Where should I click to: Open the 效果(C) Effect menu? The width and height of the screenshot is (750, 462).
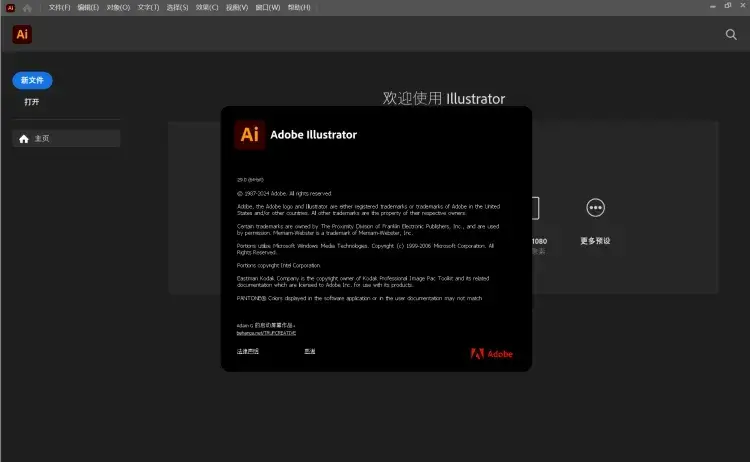[207, 7]
